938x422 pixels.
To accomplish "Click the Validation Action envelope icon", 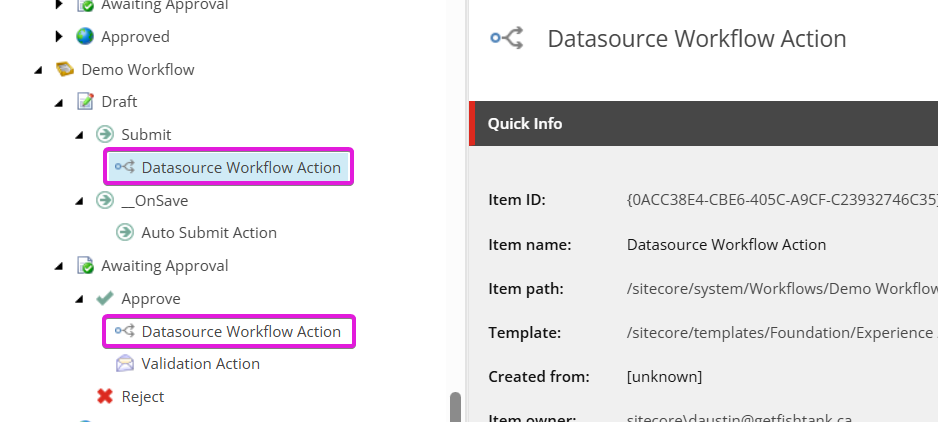I will (x=125, y=363).
